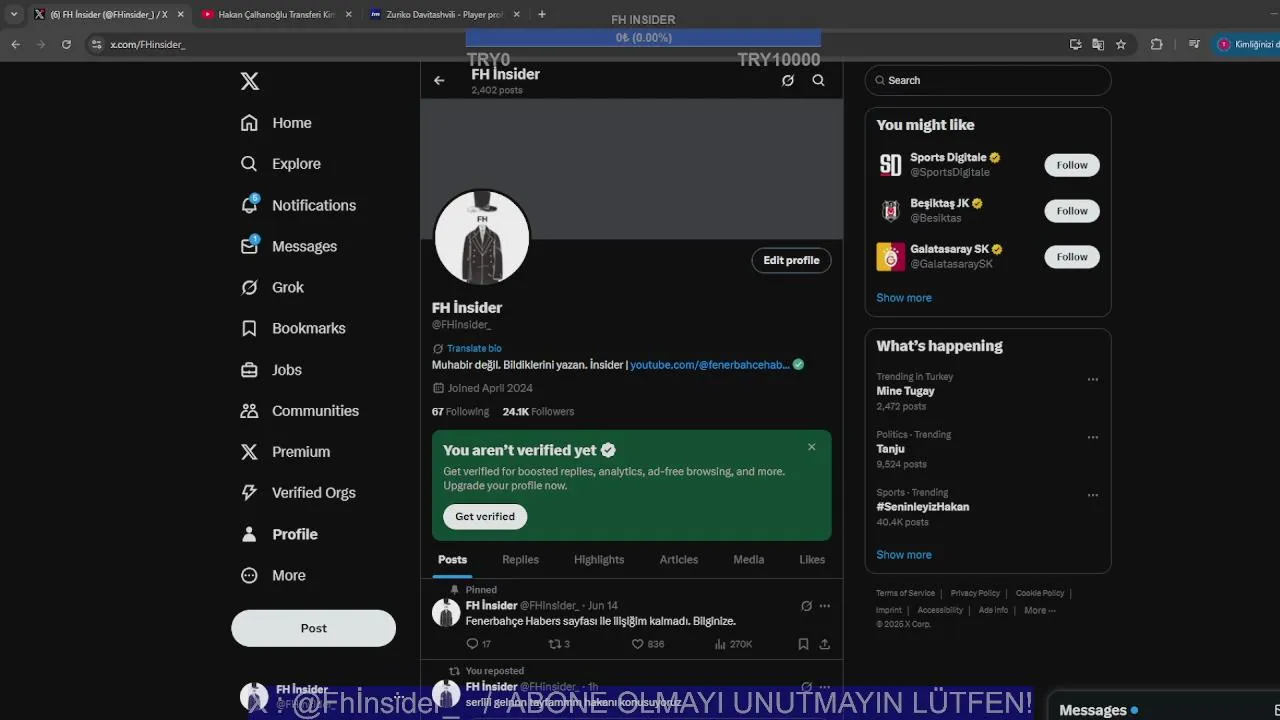The height and width of the screenshot is (720, 1280).
Task: Open Jobs in the sidebar
Action: pyautogui.click(x=271, y=370)
